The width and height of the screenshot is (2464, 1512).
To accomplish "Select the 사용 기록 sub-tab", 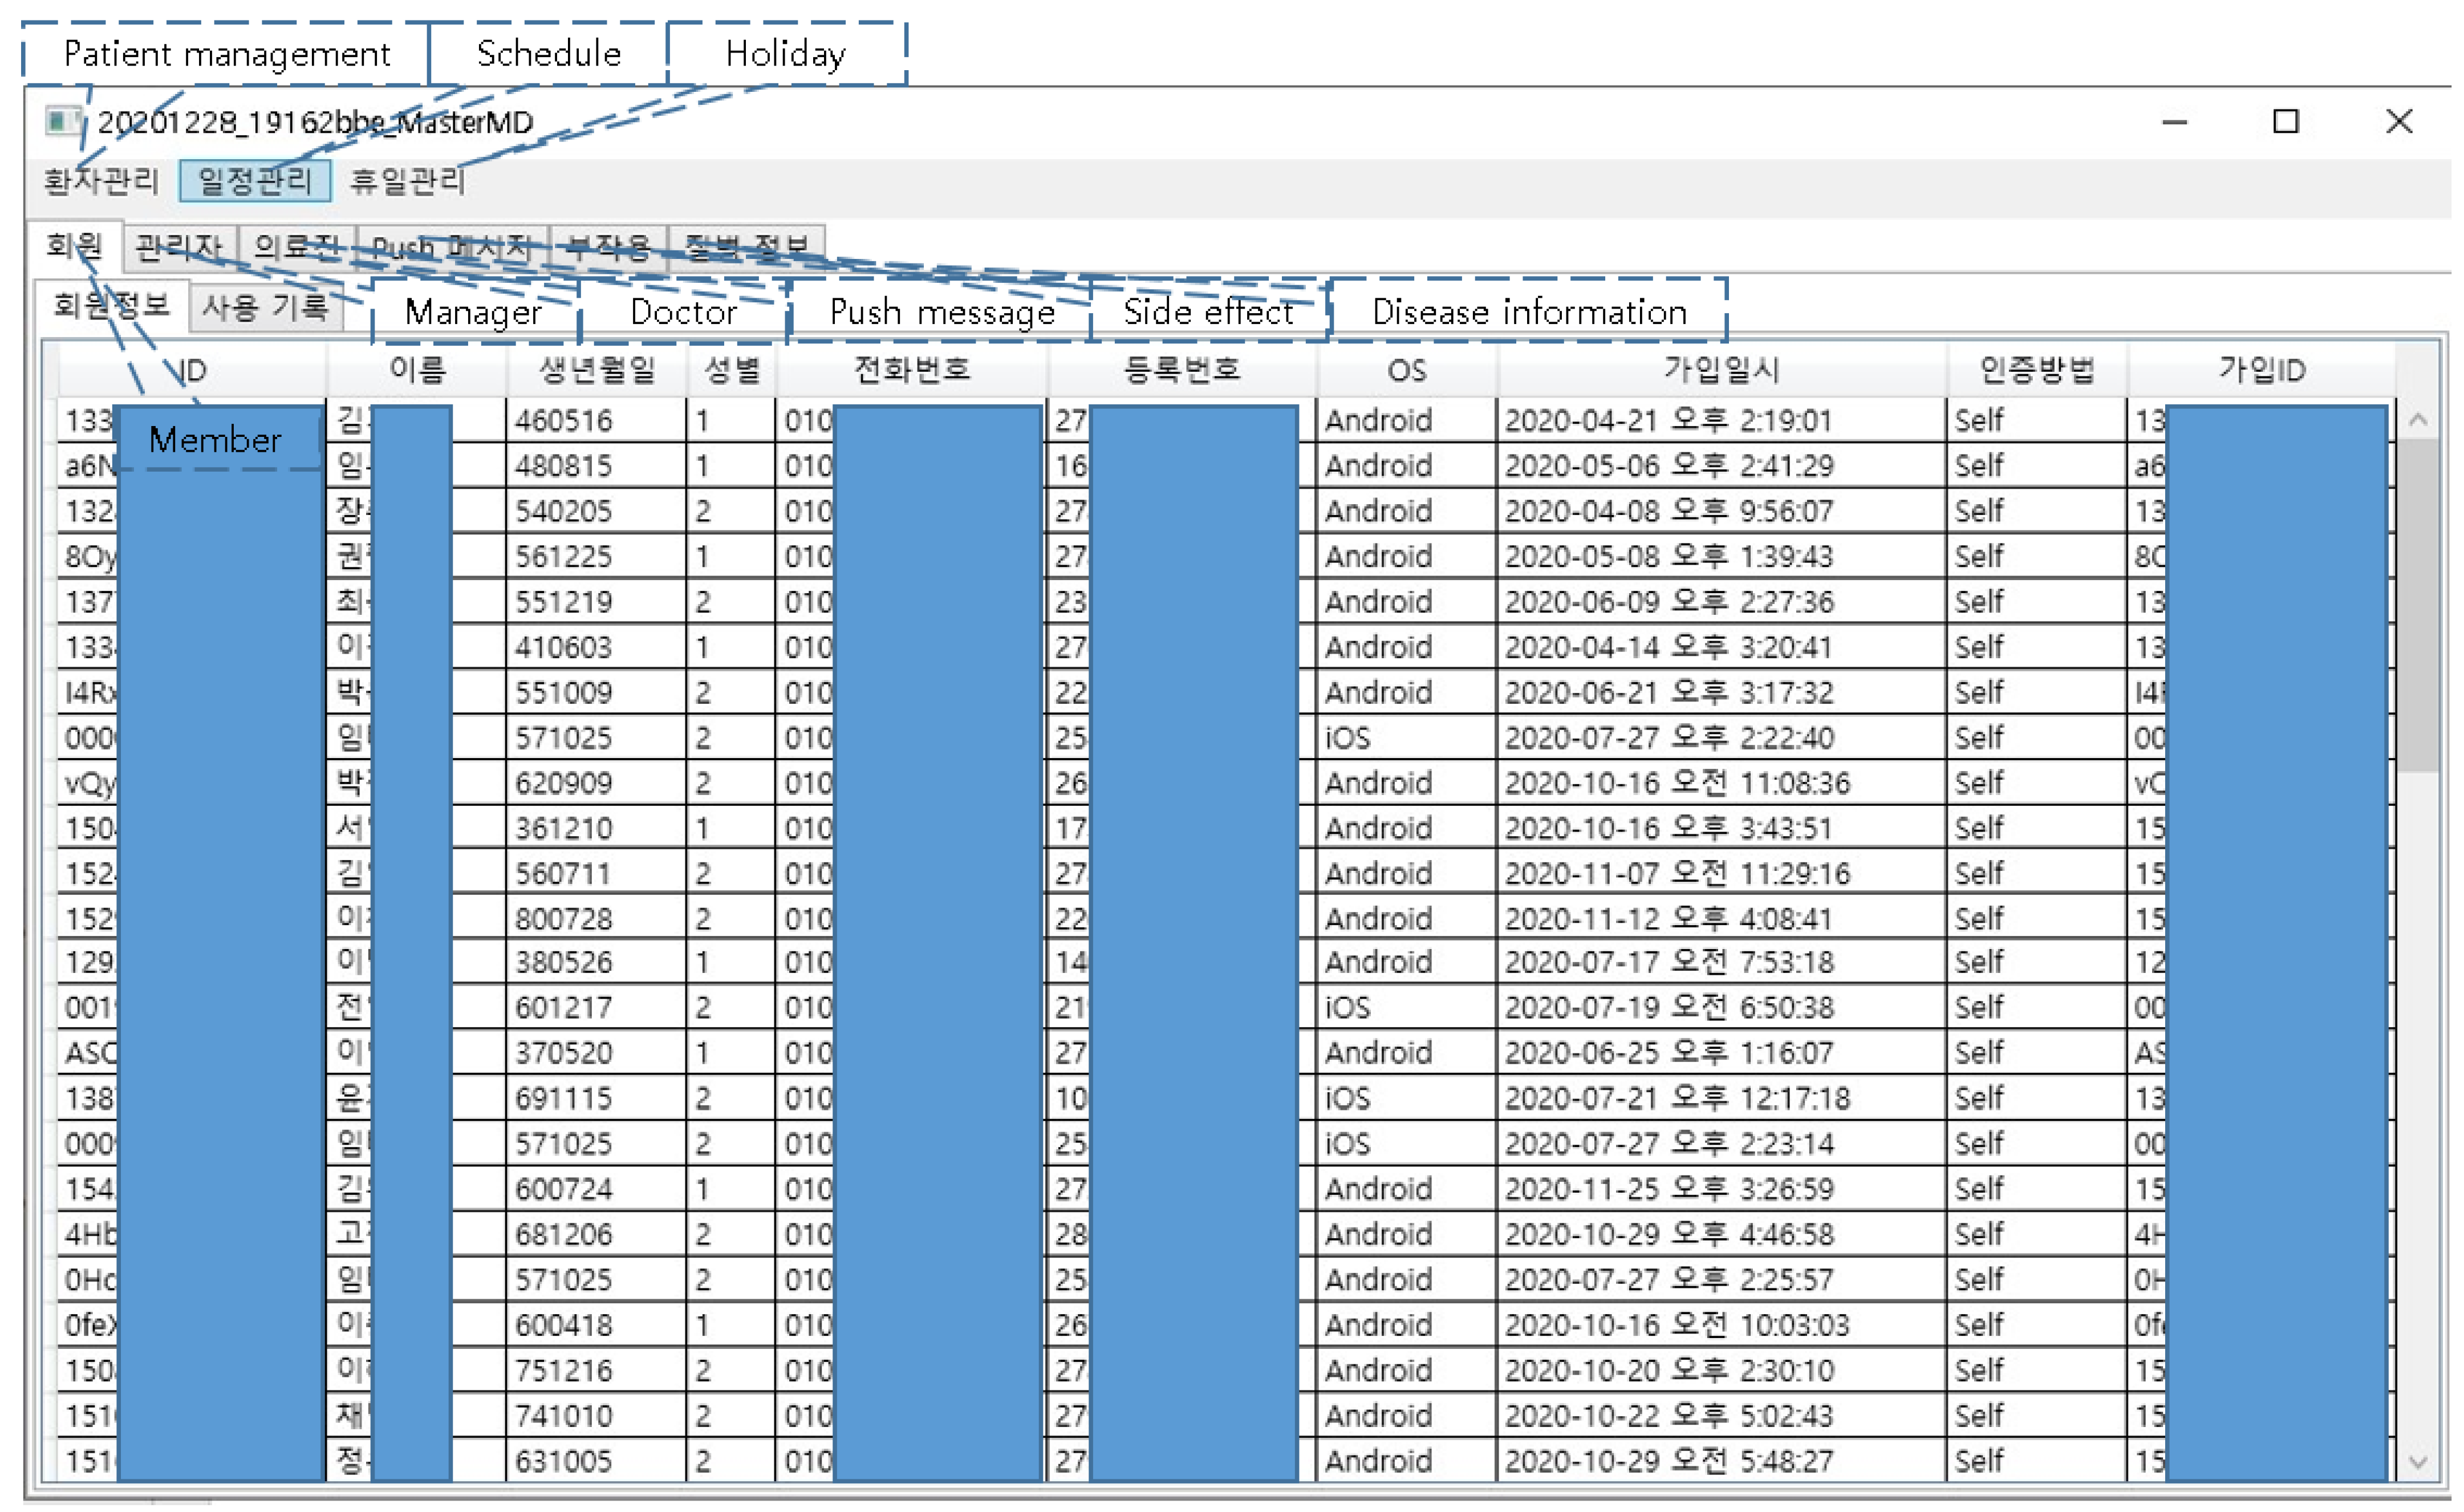I will (x=265, y=307).
